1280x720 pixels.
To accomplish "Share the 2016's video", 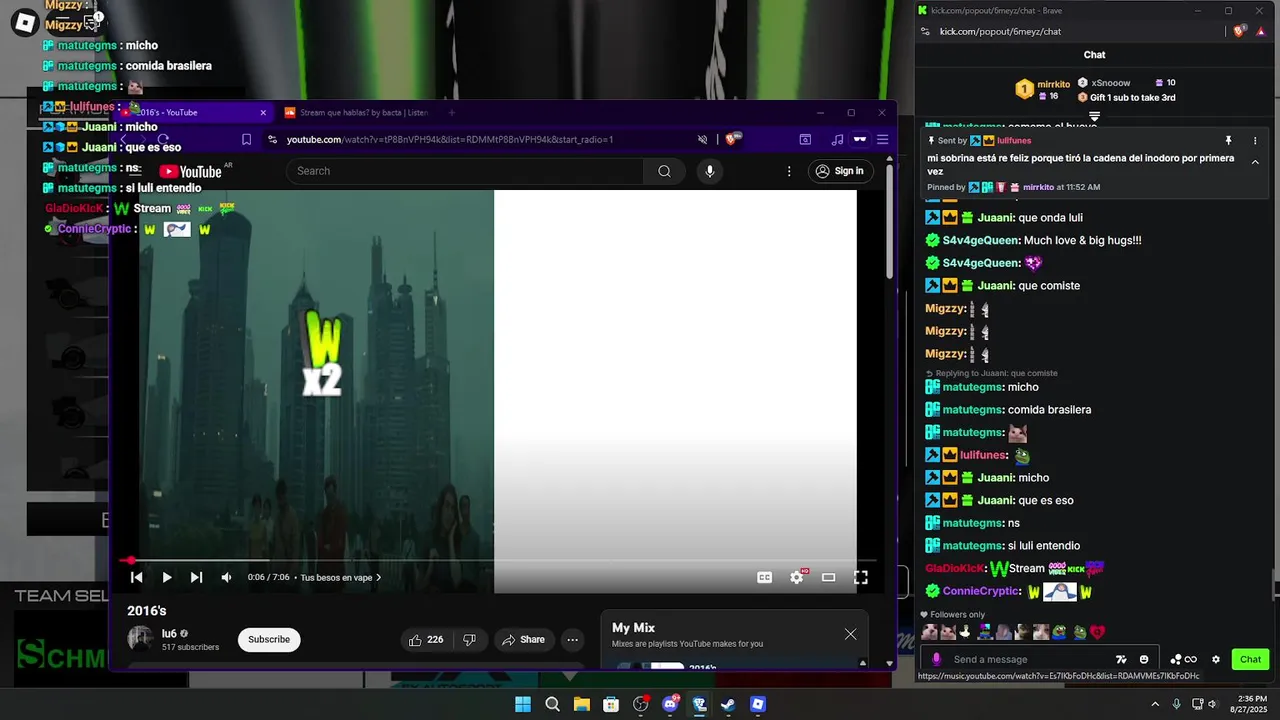I will [523, 640].
